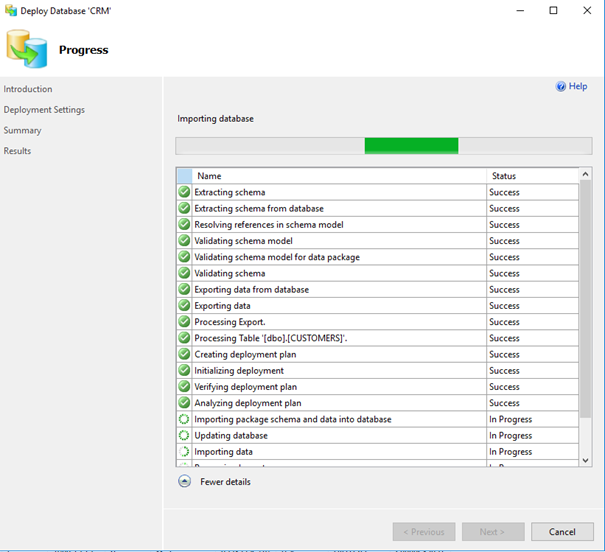Click 'Success' status of Processing Export.
This screenshot has width=605, height=552.
pos(504,322)
